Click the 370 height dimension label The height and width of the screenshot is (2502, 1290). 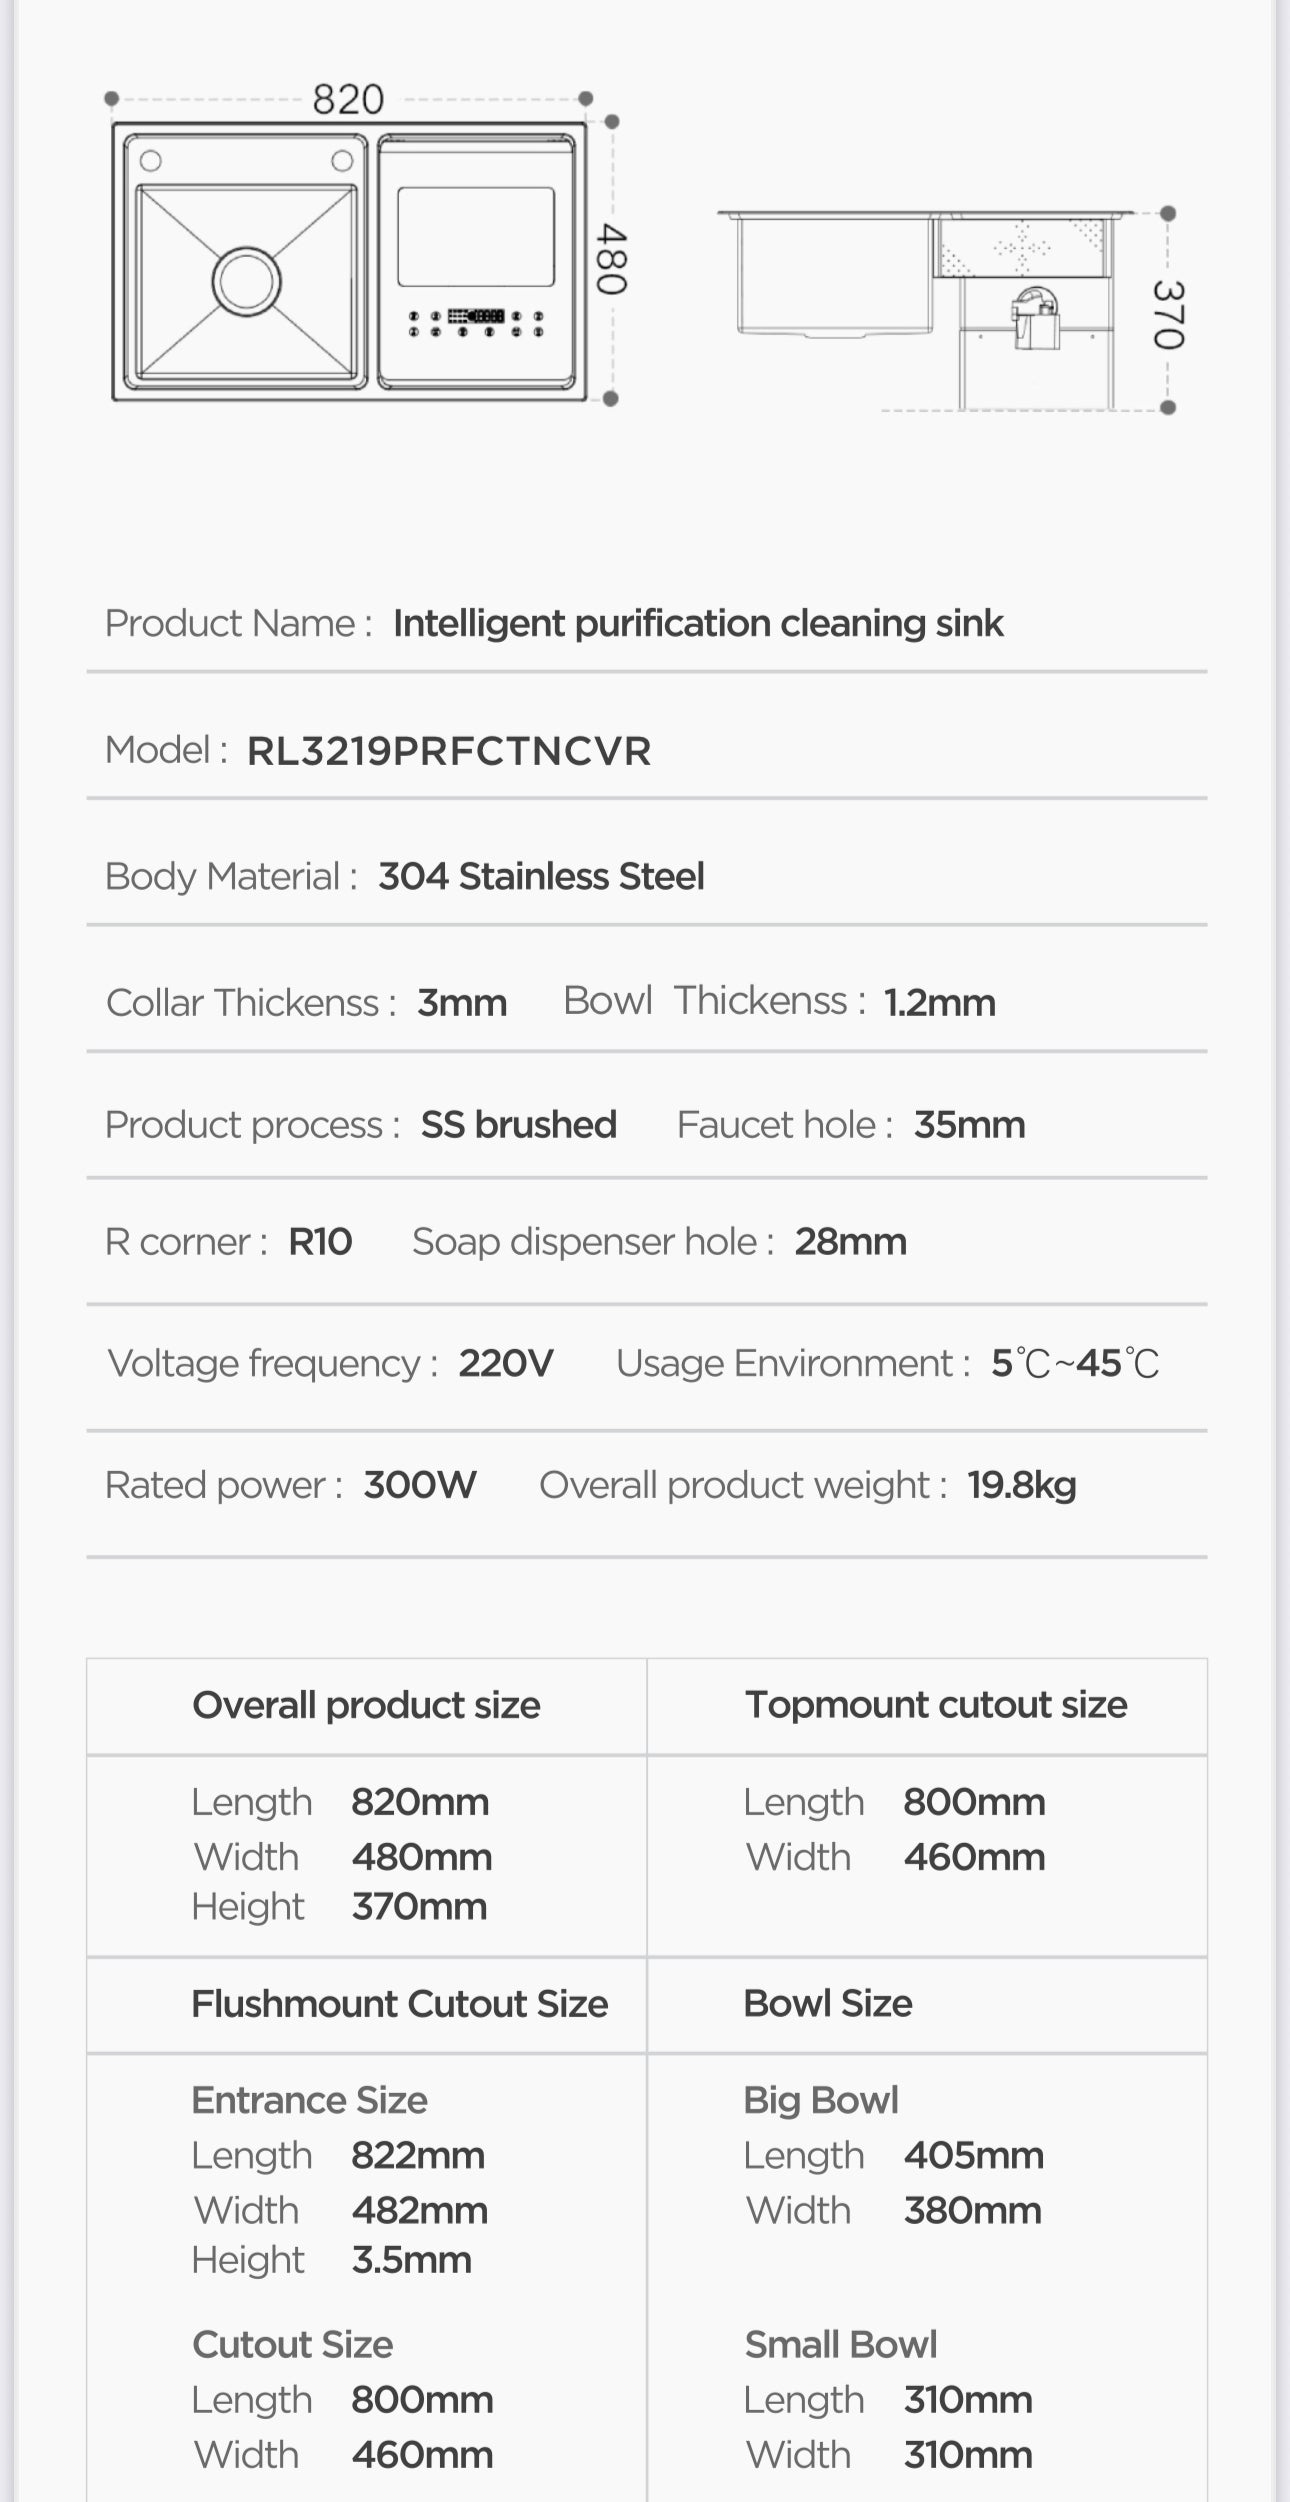[x=1168, y=314]
